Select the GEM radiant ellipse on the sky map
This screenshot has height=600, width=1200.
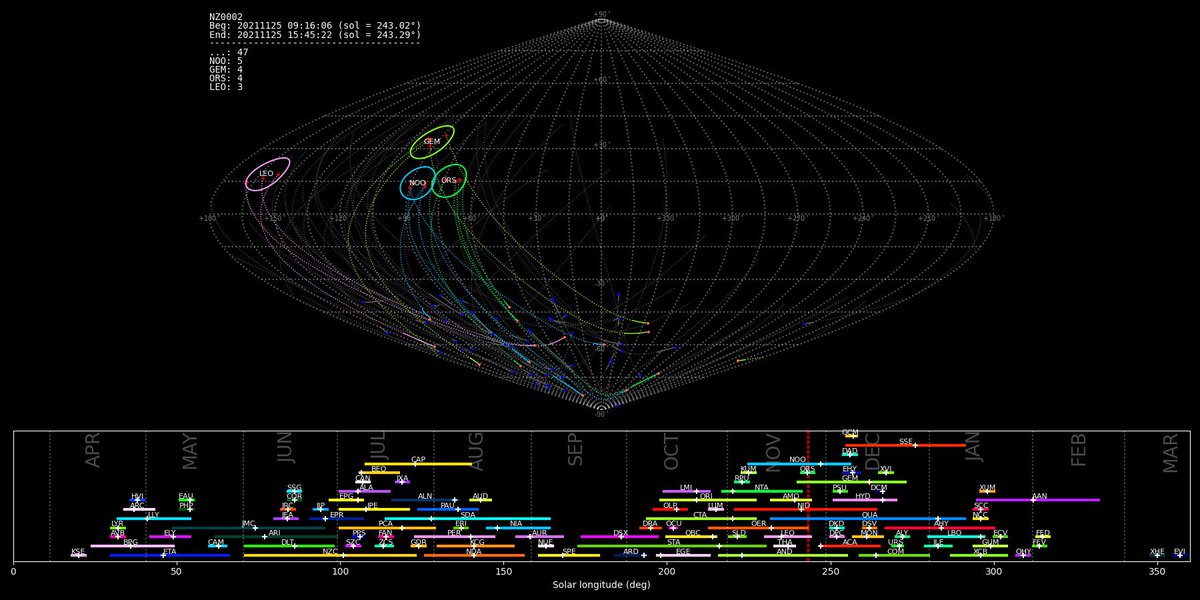[432, 142]
